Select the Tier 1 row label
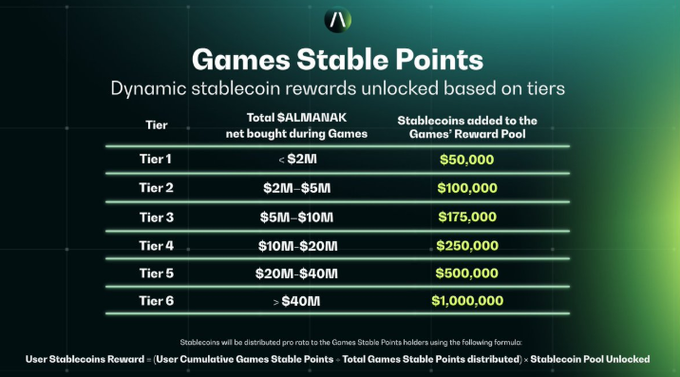The width and height of the screenshot is (680, 377). click(155, 159)
